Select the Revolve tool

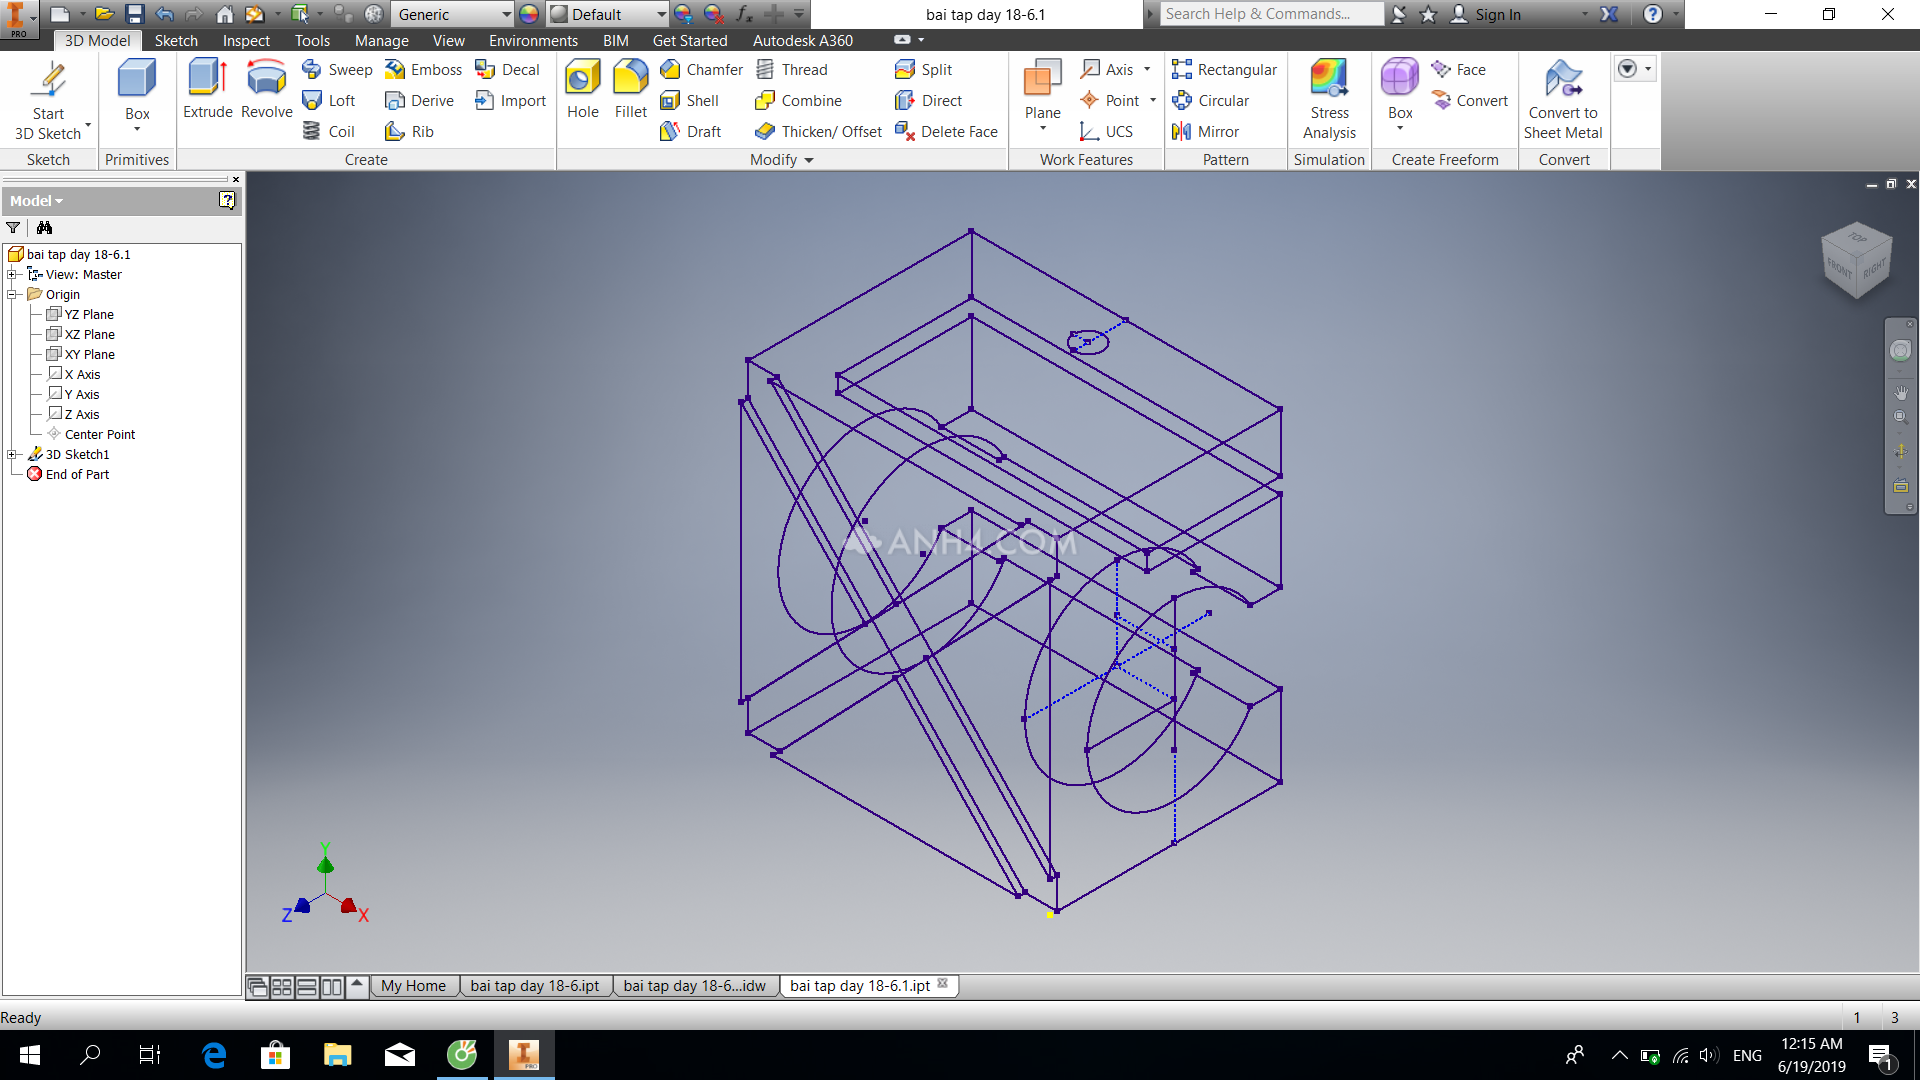click(266, 90)
